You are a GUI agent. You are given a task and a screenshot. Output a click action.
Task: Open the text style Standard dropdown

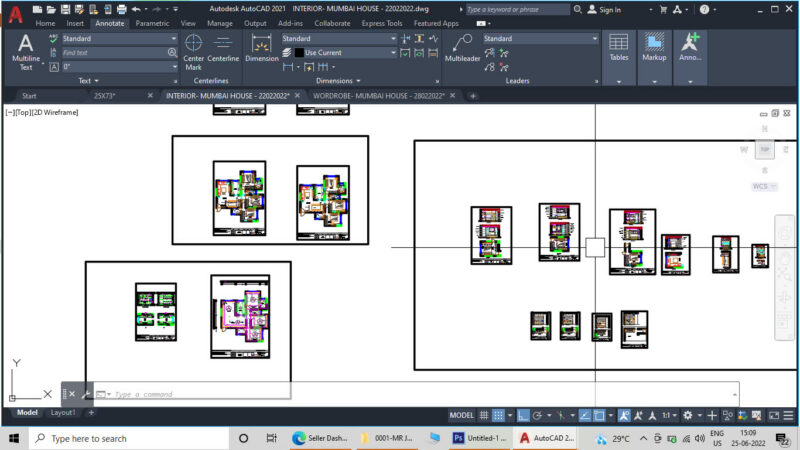[x=119, y=39]
